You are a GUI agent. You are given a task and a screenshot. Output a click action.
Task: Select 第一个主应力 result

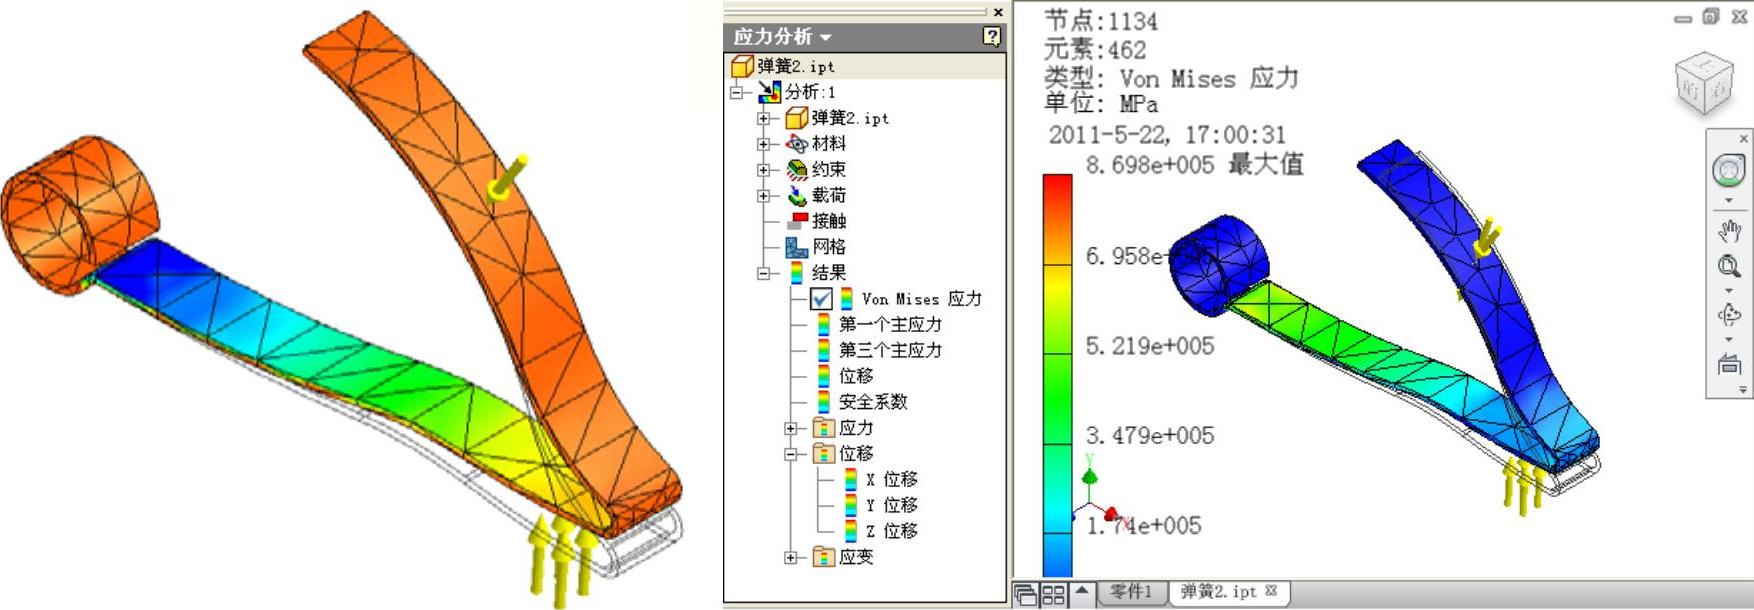[890, 324]
